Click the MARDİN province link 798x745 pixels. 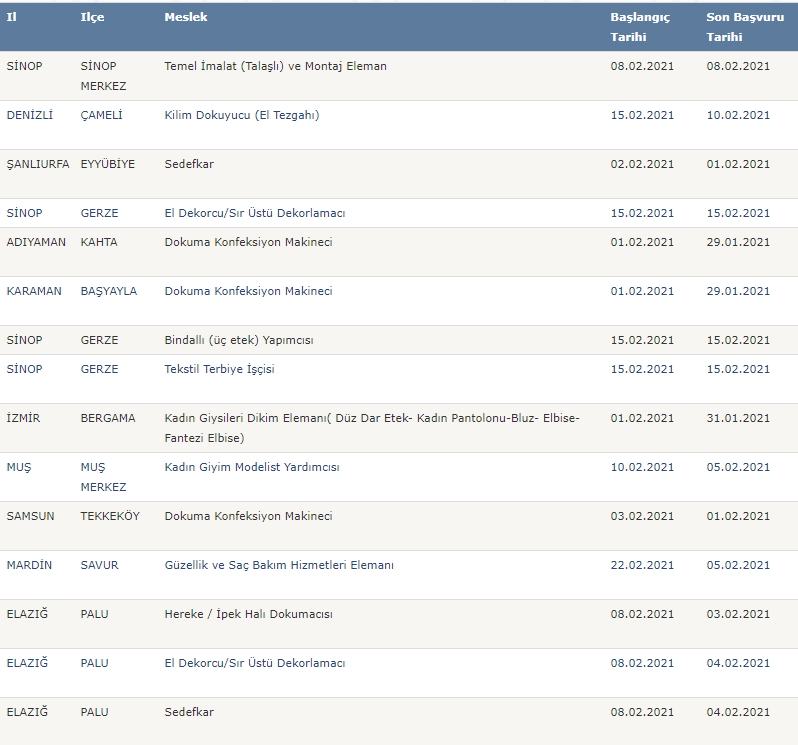pos(29,565)
